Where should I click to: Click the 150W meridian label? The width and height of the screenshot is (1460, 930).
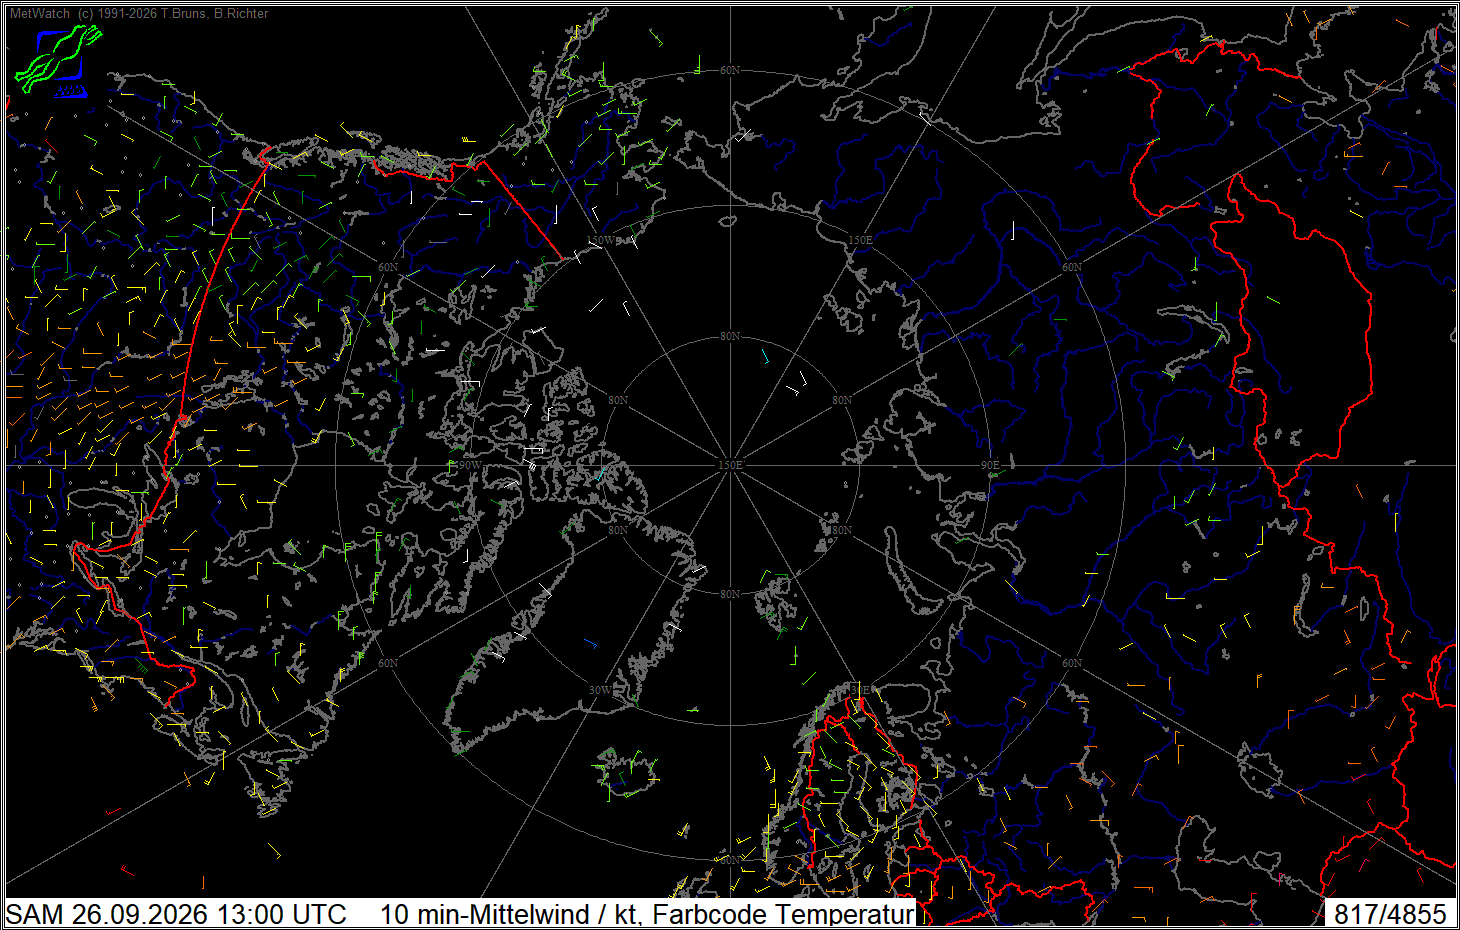(x=601, y=241)
